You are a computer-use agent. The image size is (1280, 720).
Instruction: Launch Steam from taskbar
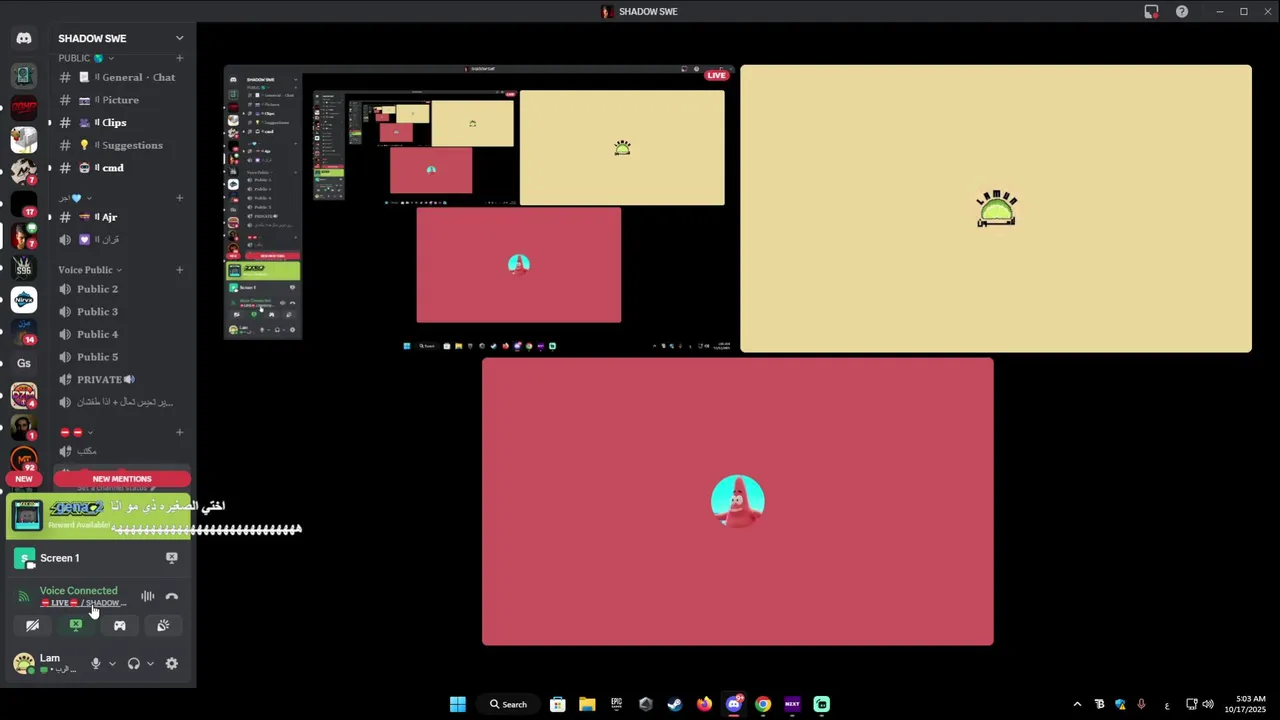[x=675, y=704]
